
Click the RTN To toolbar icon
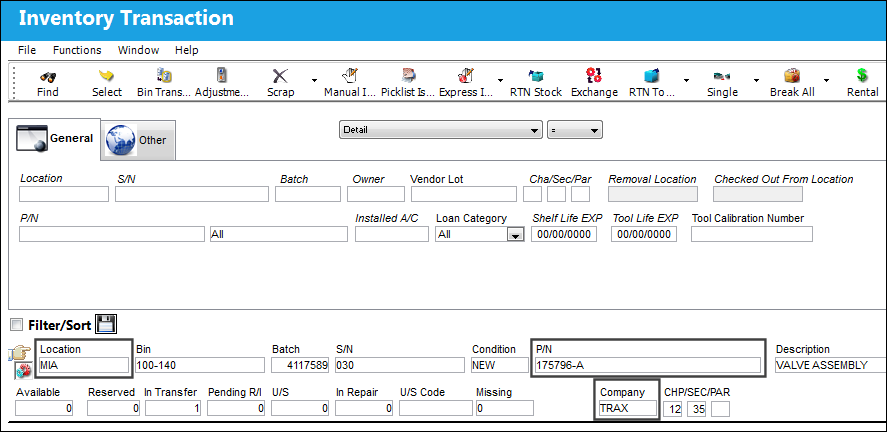tap(652, 75)
